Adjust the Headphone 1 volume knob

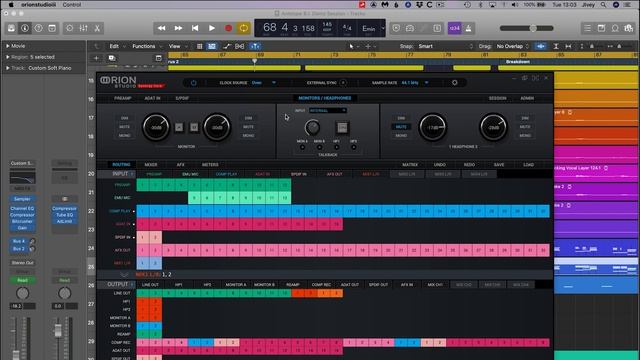pyautogui.click(x=433, y=127)
